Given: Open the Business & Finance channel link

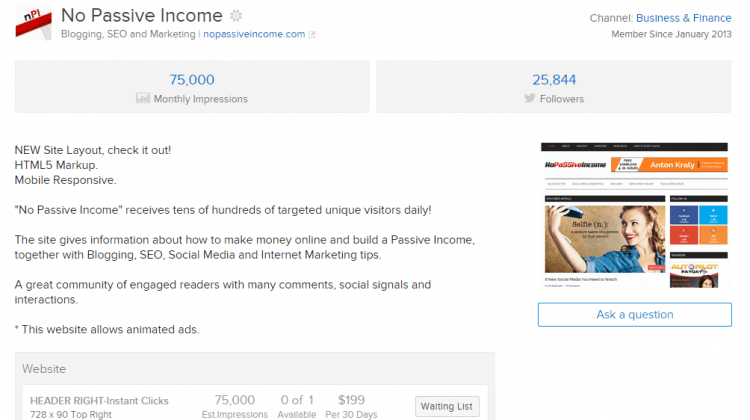Looking at the screenshot, I should [684, 18].
